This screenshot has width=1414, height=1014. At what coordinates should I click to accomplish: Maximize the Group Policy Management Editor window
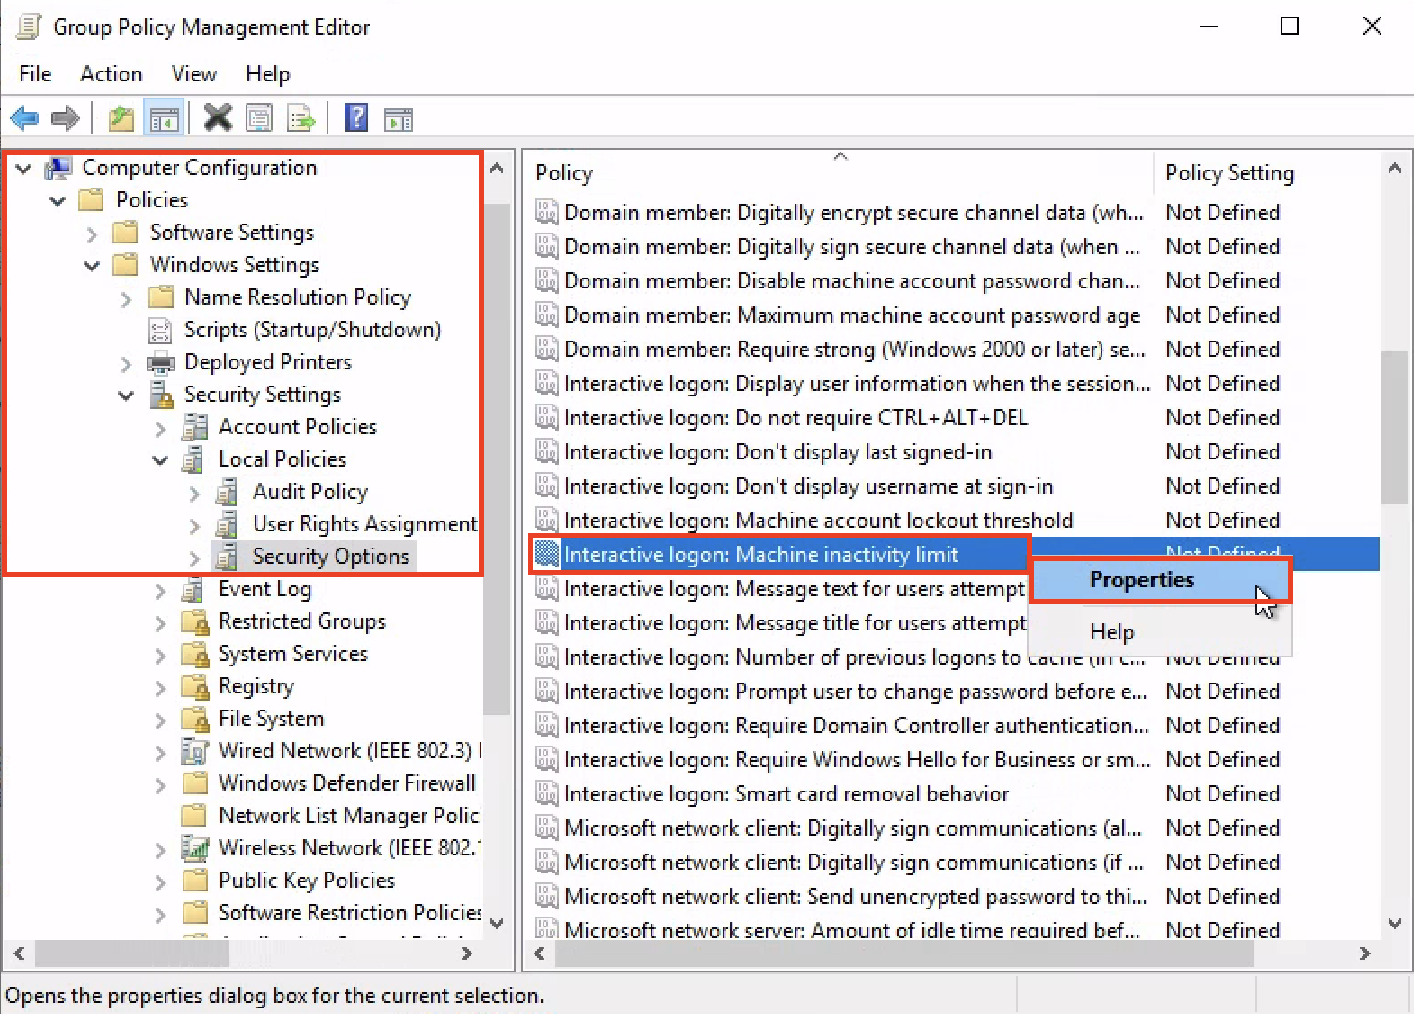tap(1290, 26)
